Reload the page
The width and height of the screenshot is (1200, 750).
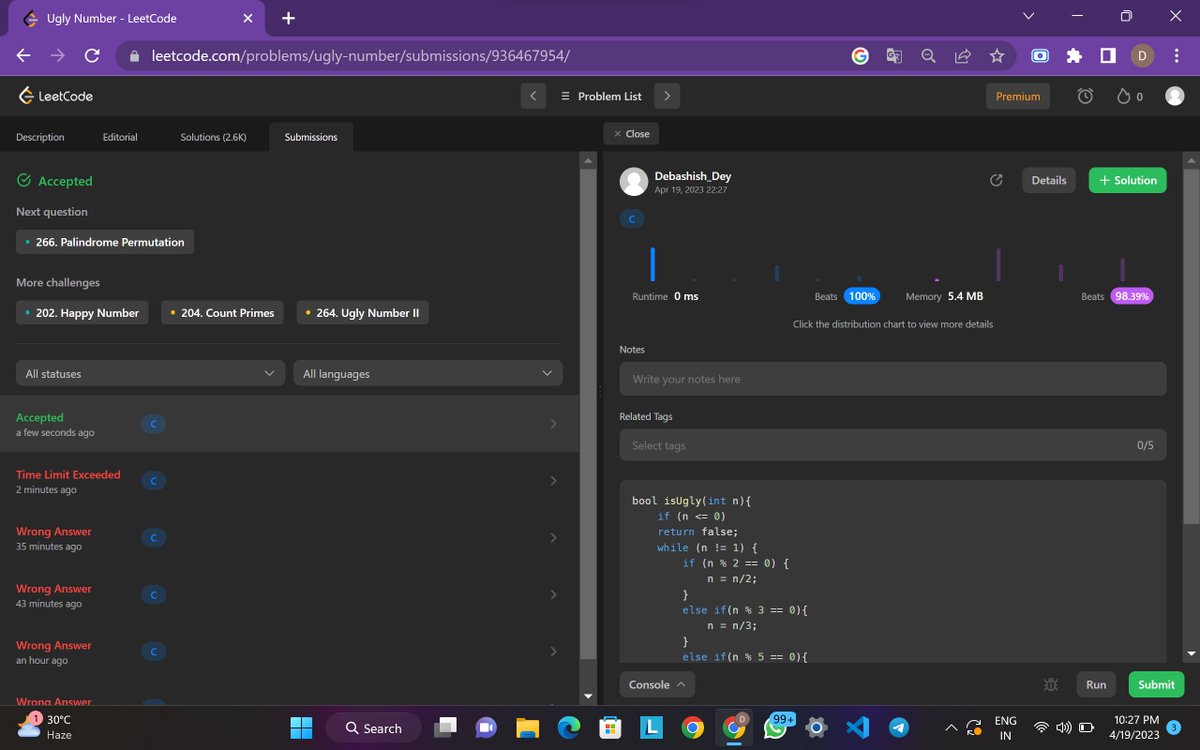tap(92, 56)
